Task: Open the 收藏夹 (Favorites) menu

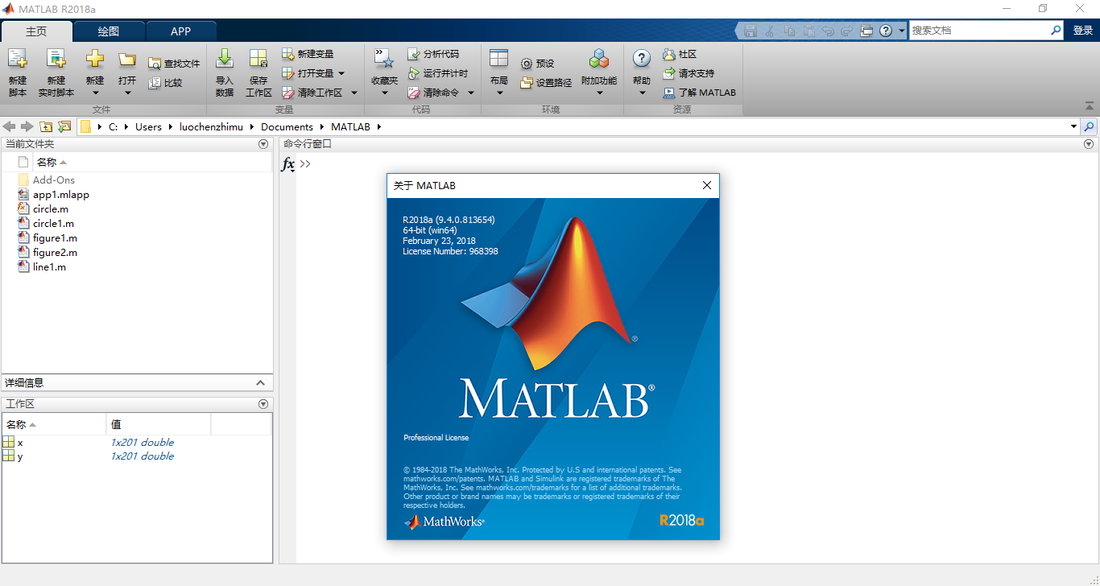Action: 384,72
